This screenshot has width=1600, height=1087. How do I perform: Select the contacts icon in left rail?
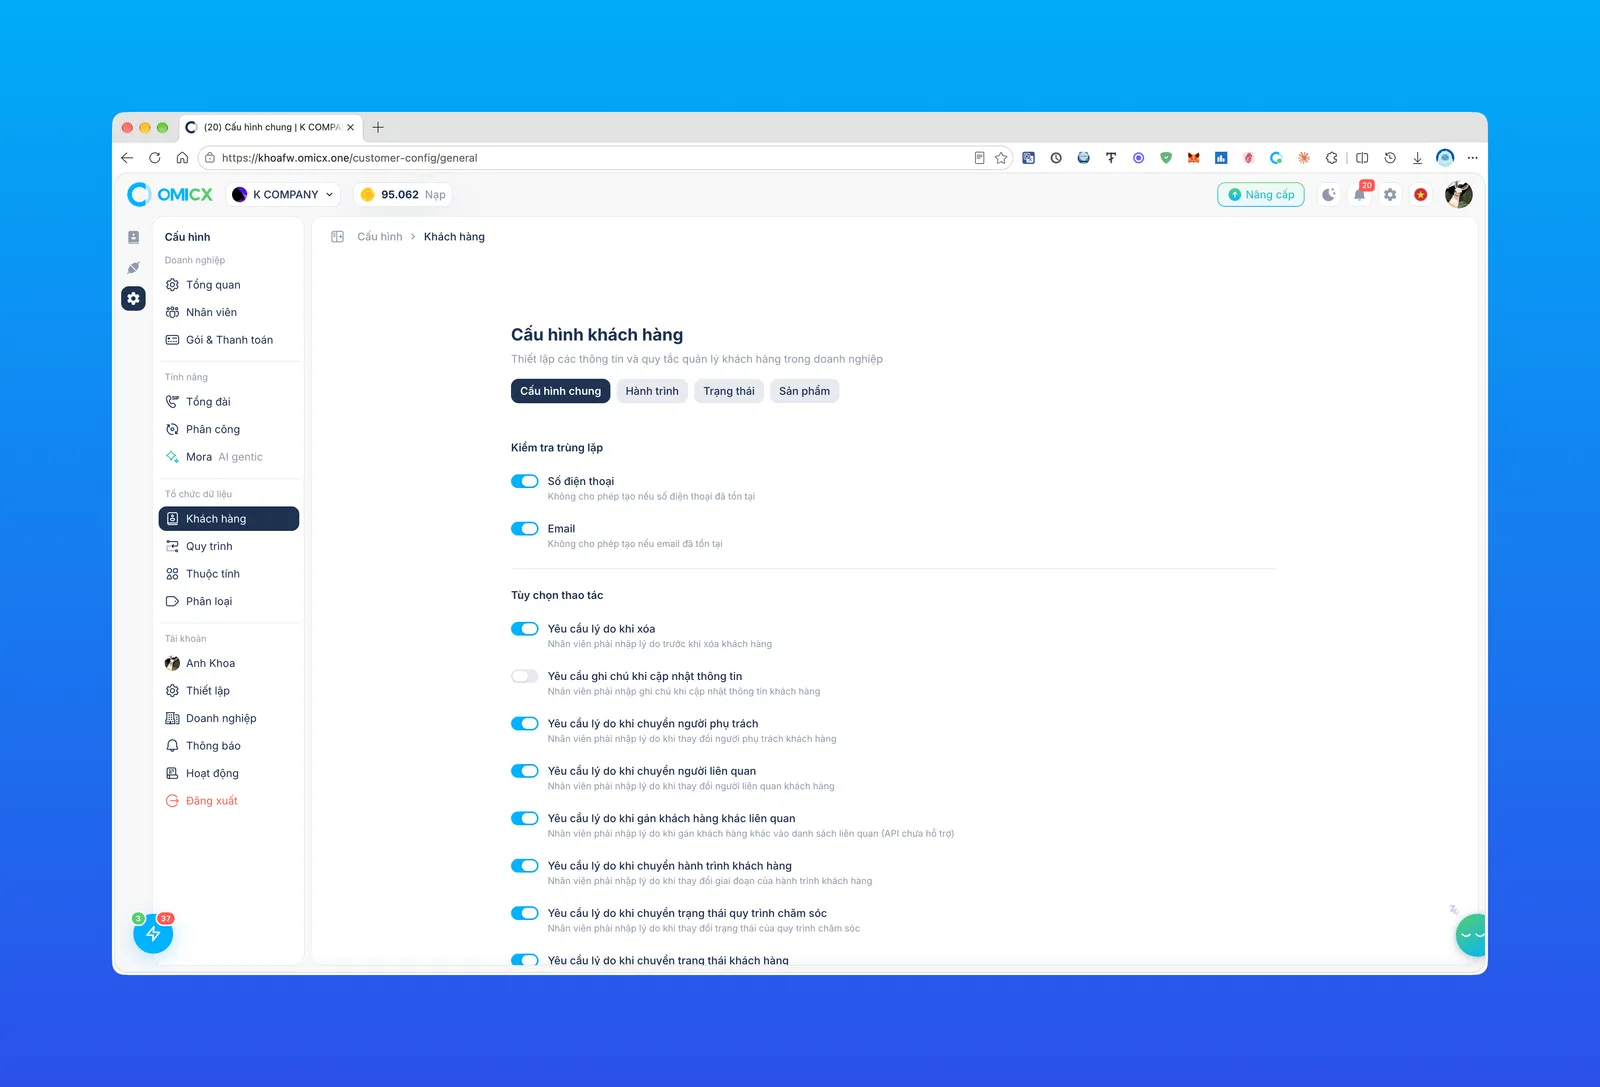[x=133, y=237]
